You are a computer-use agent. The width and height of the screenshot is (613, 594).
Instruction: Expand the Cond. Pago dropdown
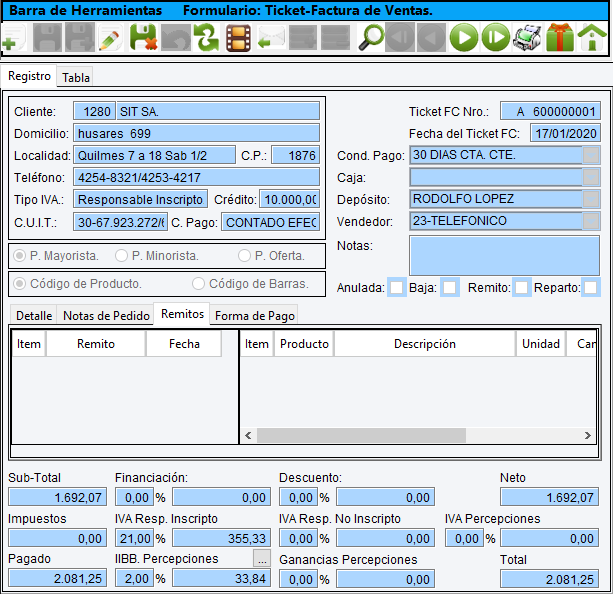pyautogui.click(x=591, y=155)
